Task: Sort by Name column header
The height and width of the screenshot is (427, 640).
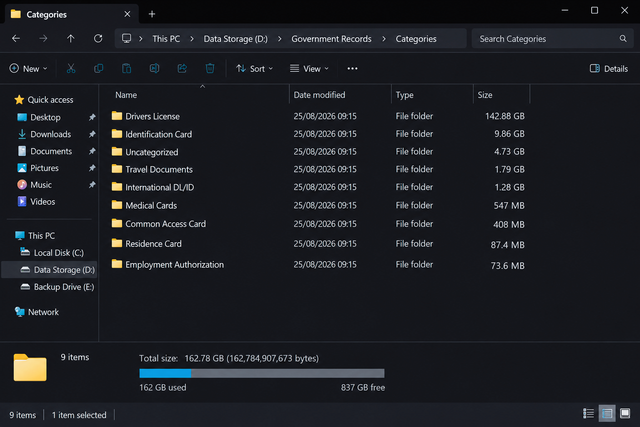Action: pyautogui.click(x=126, y=95)
